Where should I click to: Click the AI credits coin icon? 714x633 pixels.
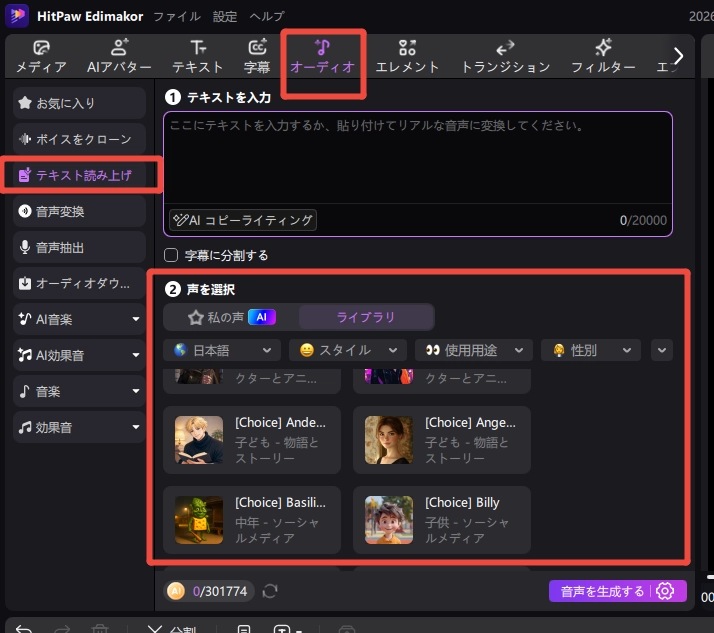[x=176, y=591]
